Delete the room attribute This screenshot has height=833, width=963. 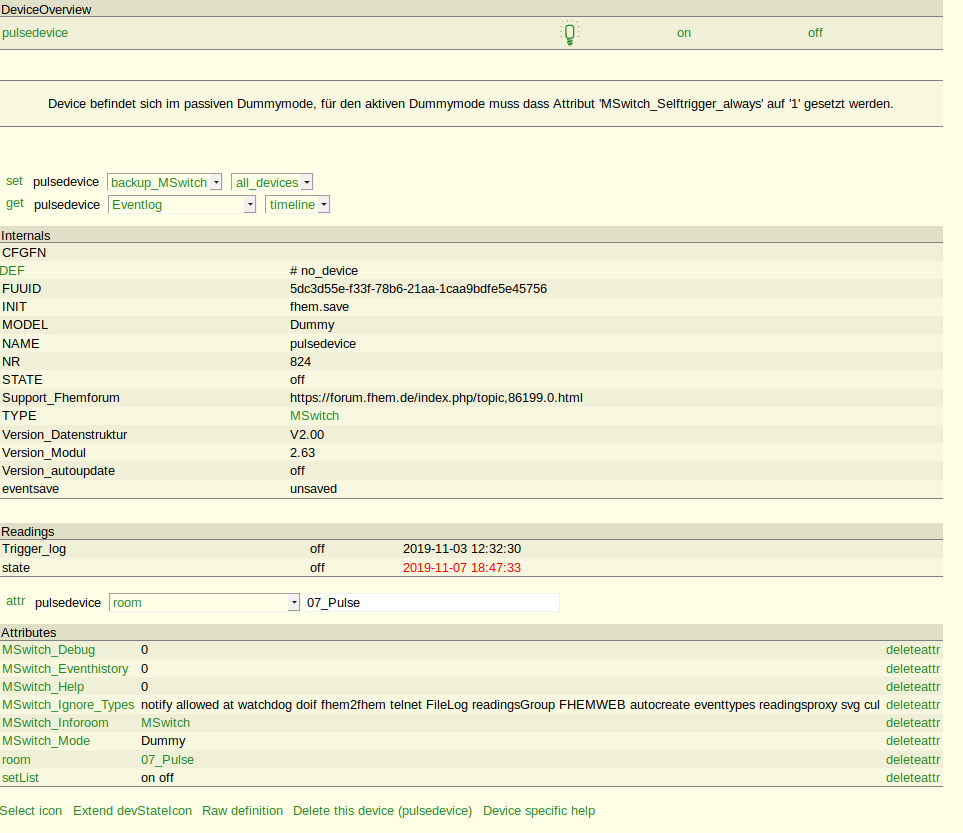[x=913, y=760]
